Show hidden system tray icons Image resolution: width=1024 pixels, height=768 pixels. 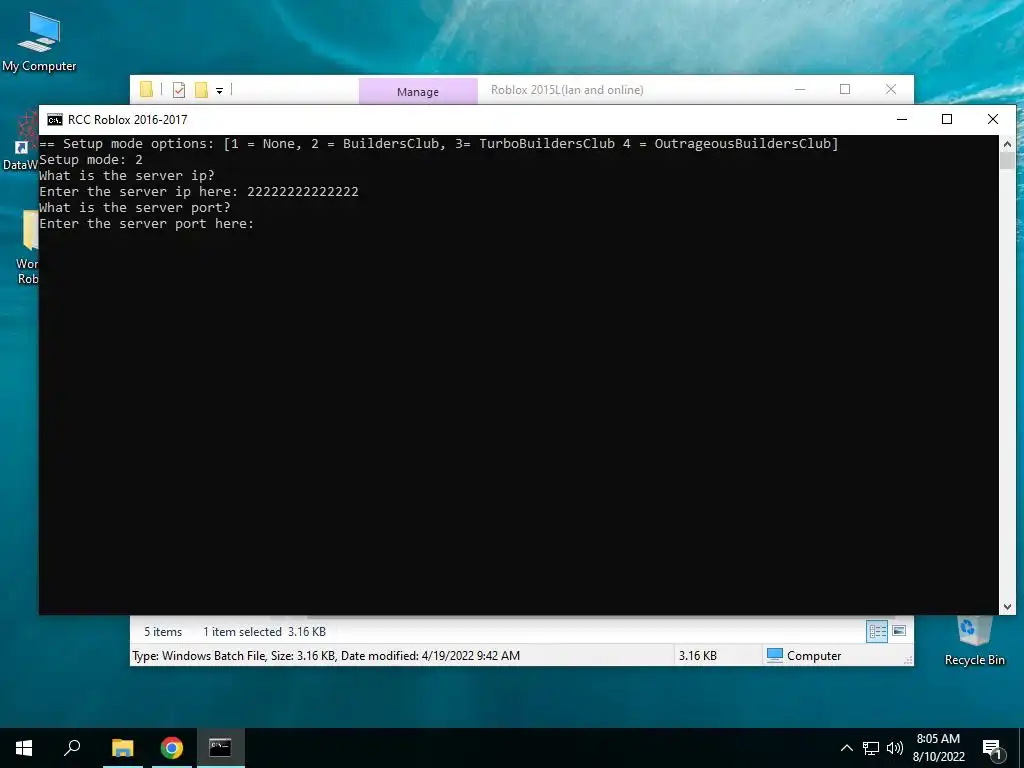pos(846,748)
